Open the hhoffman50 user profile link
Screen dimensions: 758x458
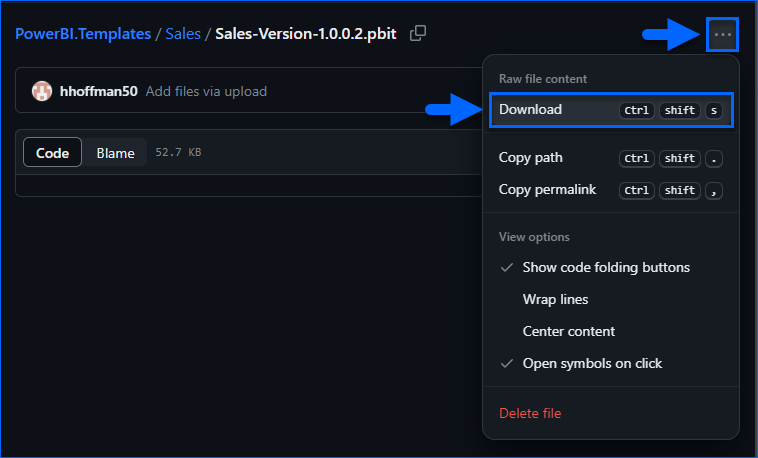coord(99,91)
